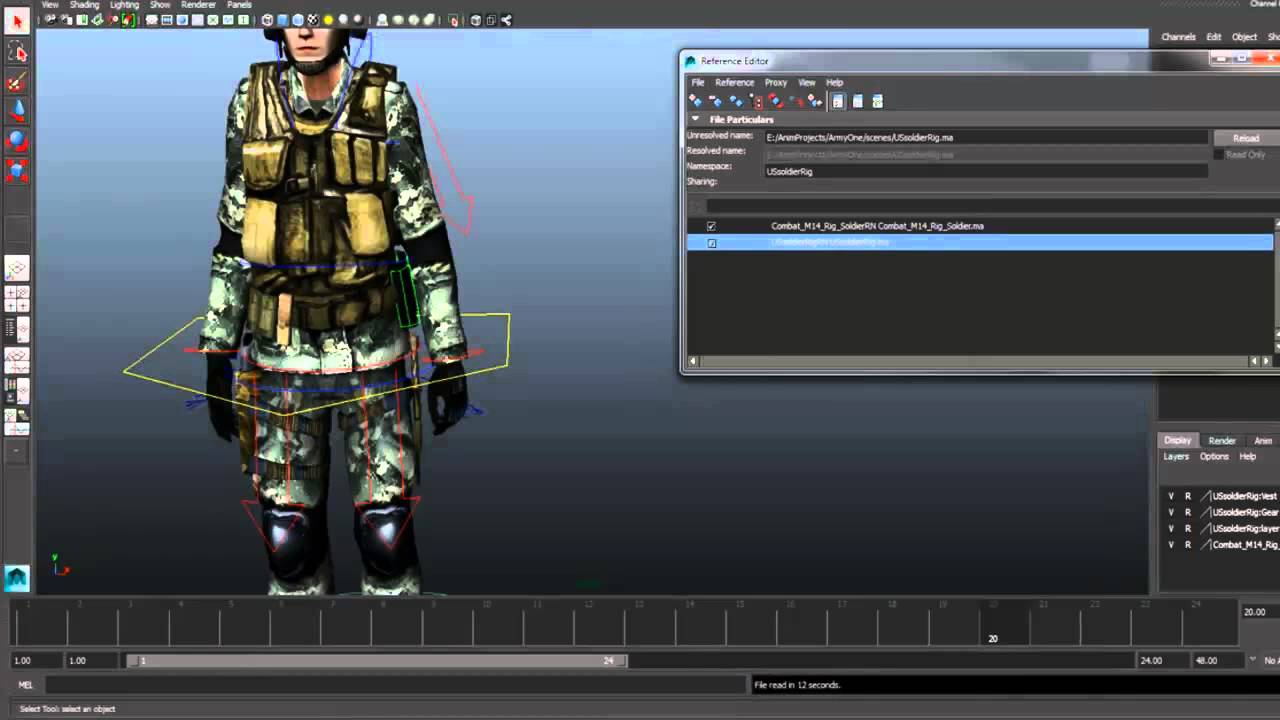Screen dimensions: 1280x720
Task: Open Reference Editor View menu
Action: pyautogui.click(x=806, y=82)
